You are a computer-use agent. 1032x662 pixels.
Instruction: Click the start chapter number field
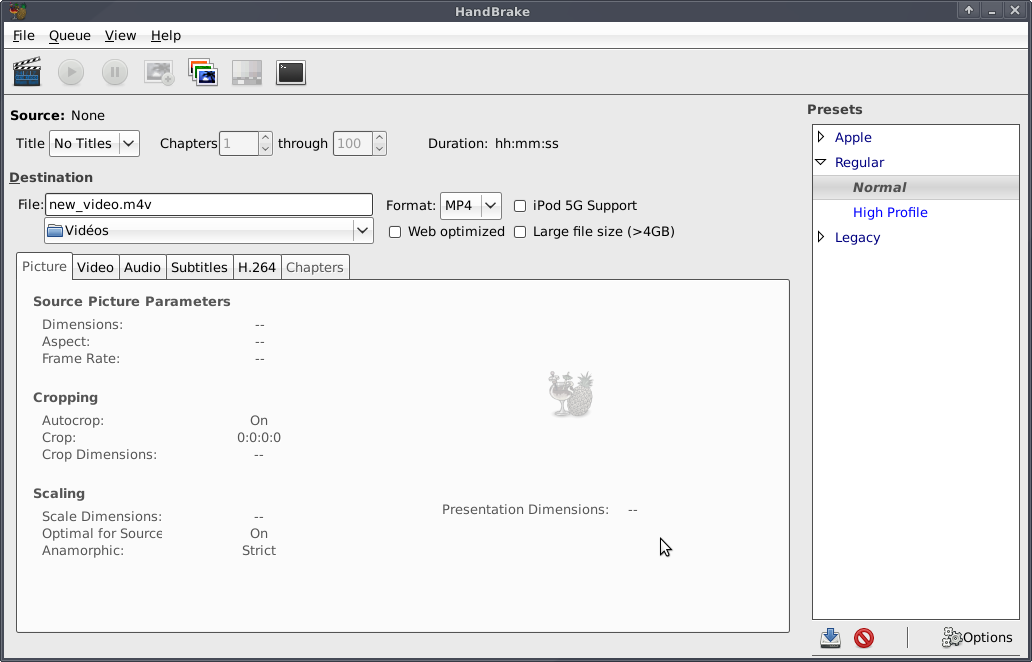tap(238, 143)
